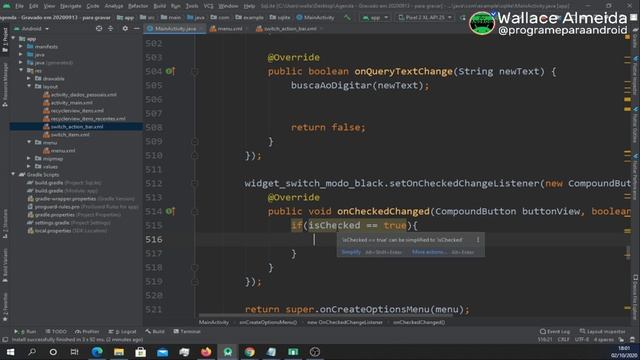Image resolution: width=640 pixels, height=360 pixels.
Task: Open the Terminal tool window
Action: point(187,331)
